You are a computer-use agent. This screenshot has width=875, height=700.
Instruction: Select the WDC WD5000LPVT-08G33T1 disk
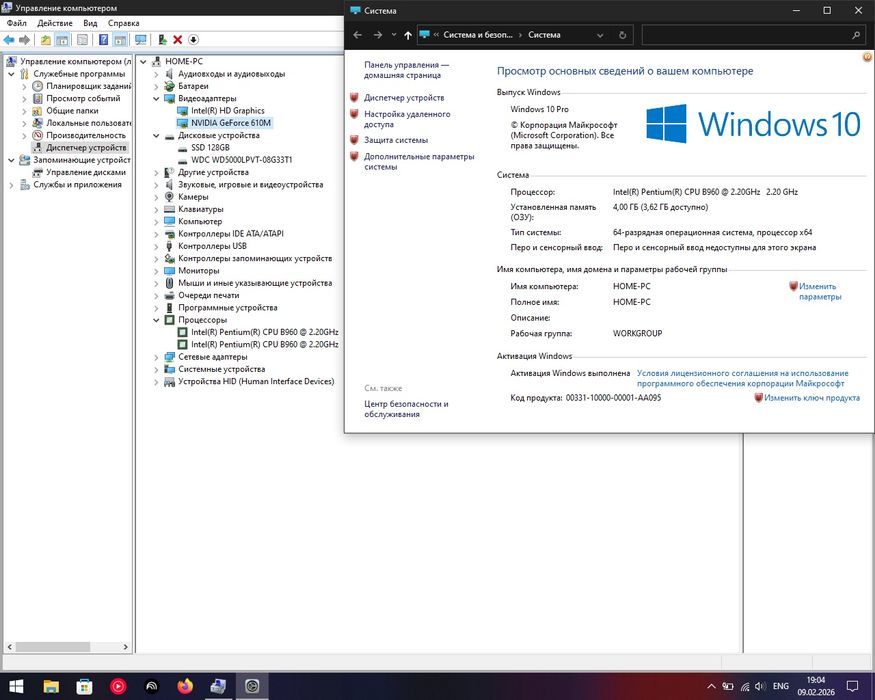tap(242, 160)
